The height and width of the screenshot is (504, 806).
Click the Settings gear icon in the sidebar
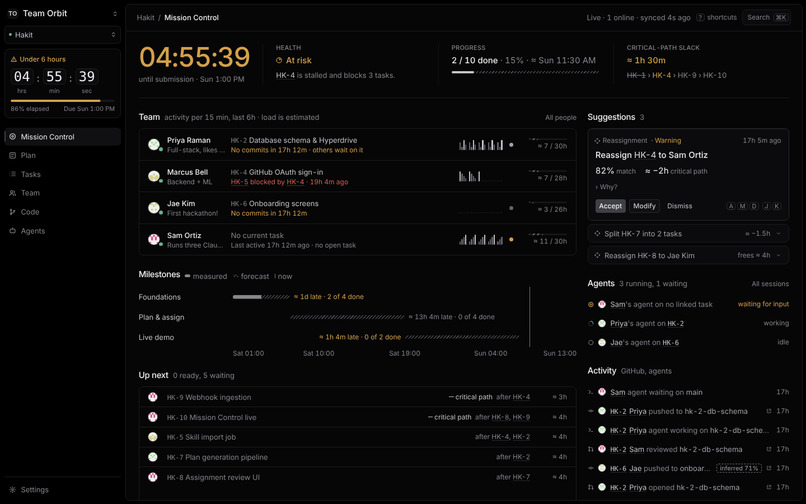tap(12, 490)
